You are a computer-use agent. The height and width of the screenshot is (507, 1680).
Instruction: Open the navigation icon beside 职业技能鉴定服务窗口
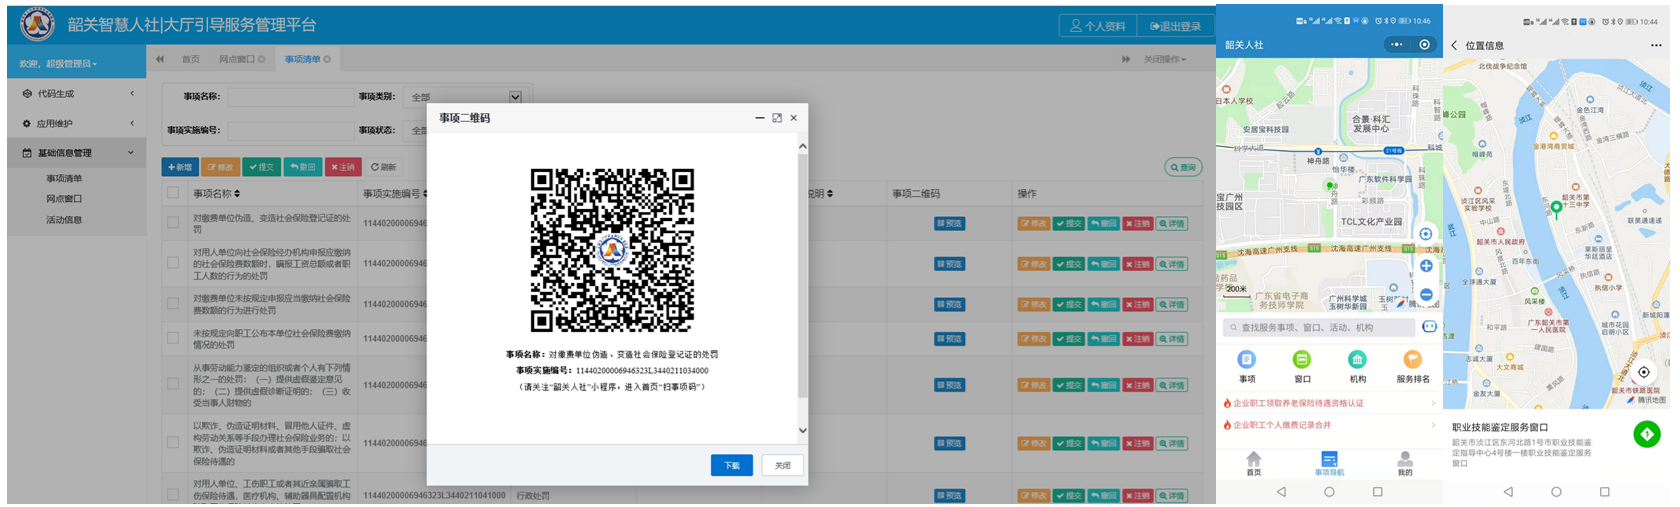1647,434
